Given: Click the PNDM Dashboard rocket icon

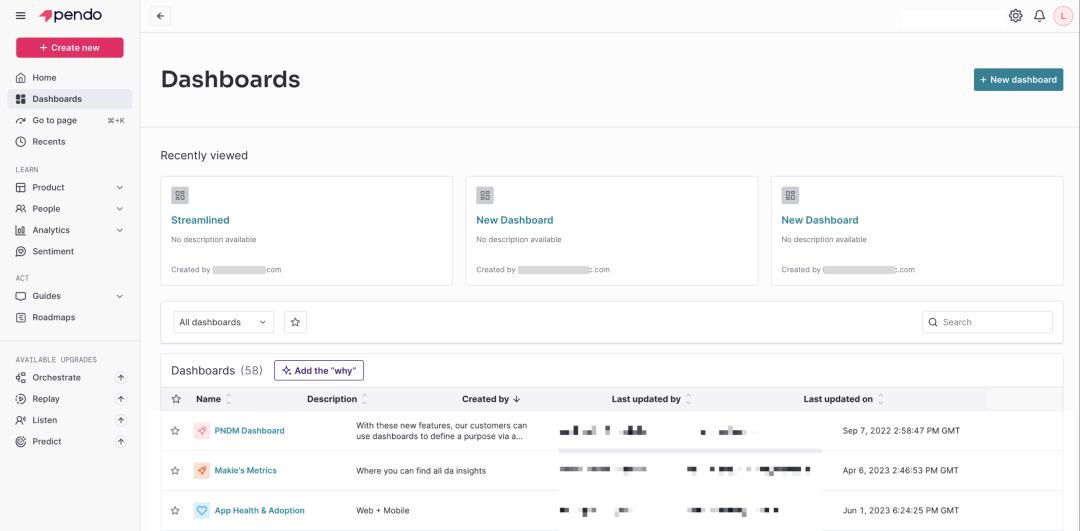Looking at the screenshot, I should (x=202, y=431).
